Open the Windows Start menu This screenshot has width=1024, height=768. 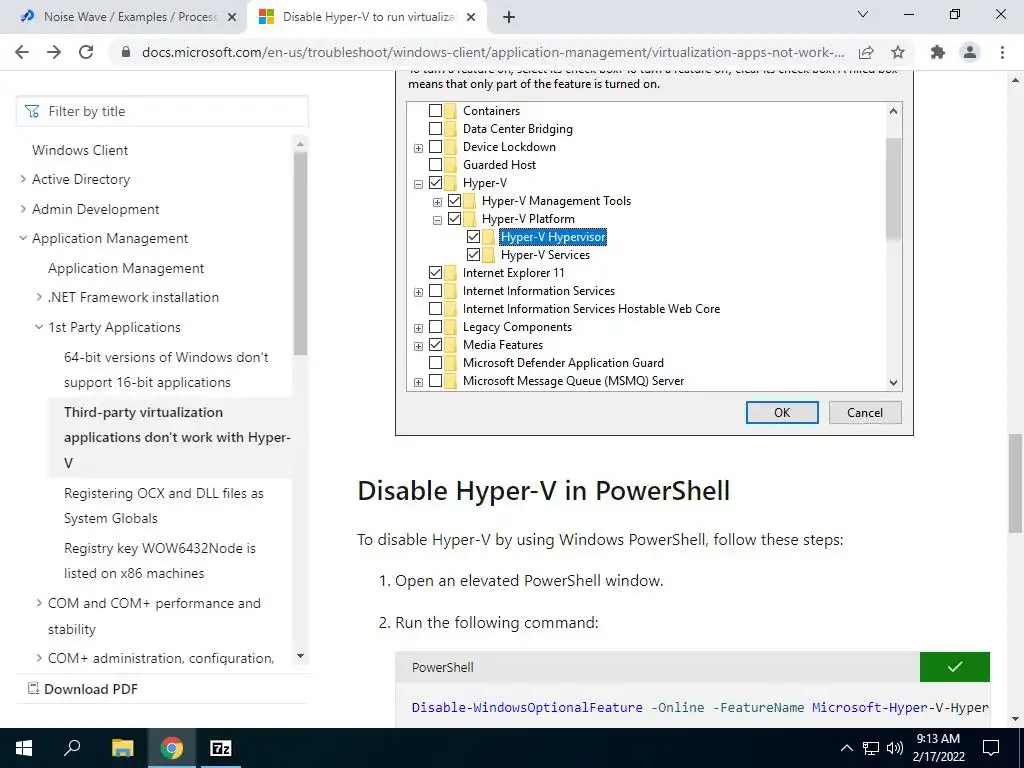(x=24, y=748)
